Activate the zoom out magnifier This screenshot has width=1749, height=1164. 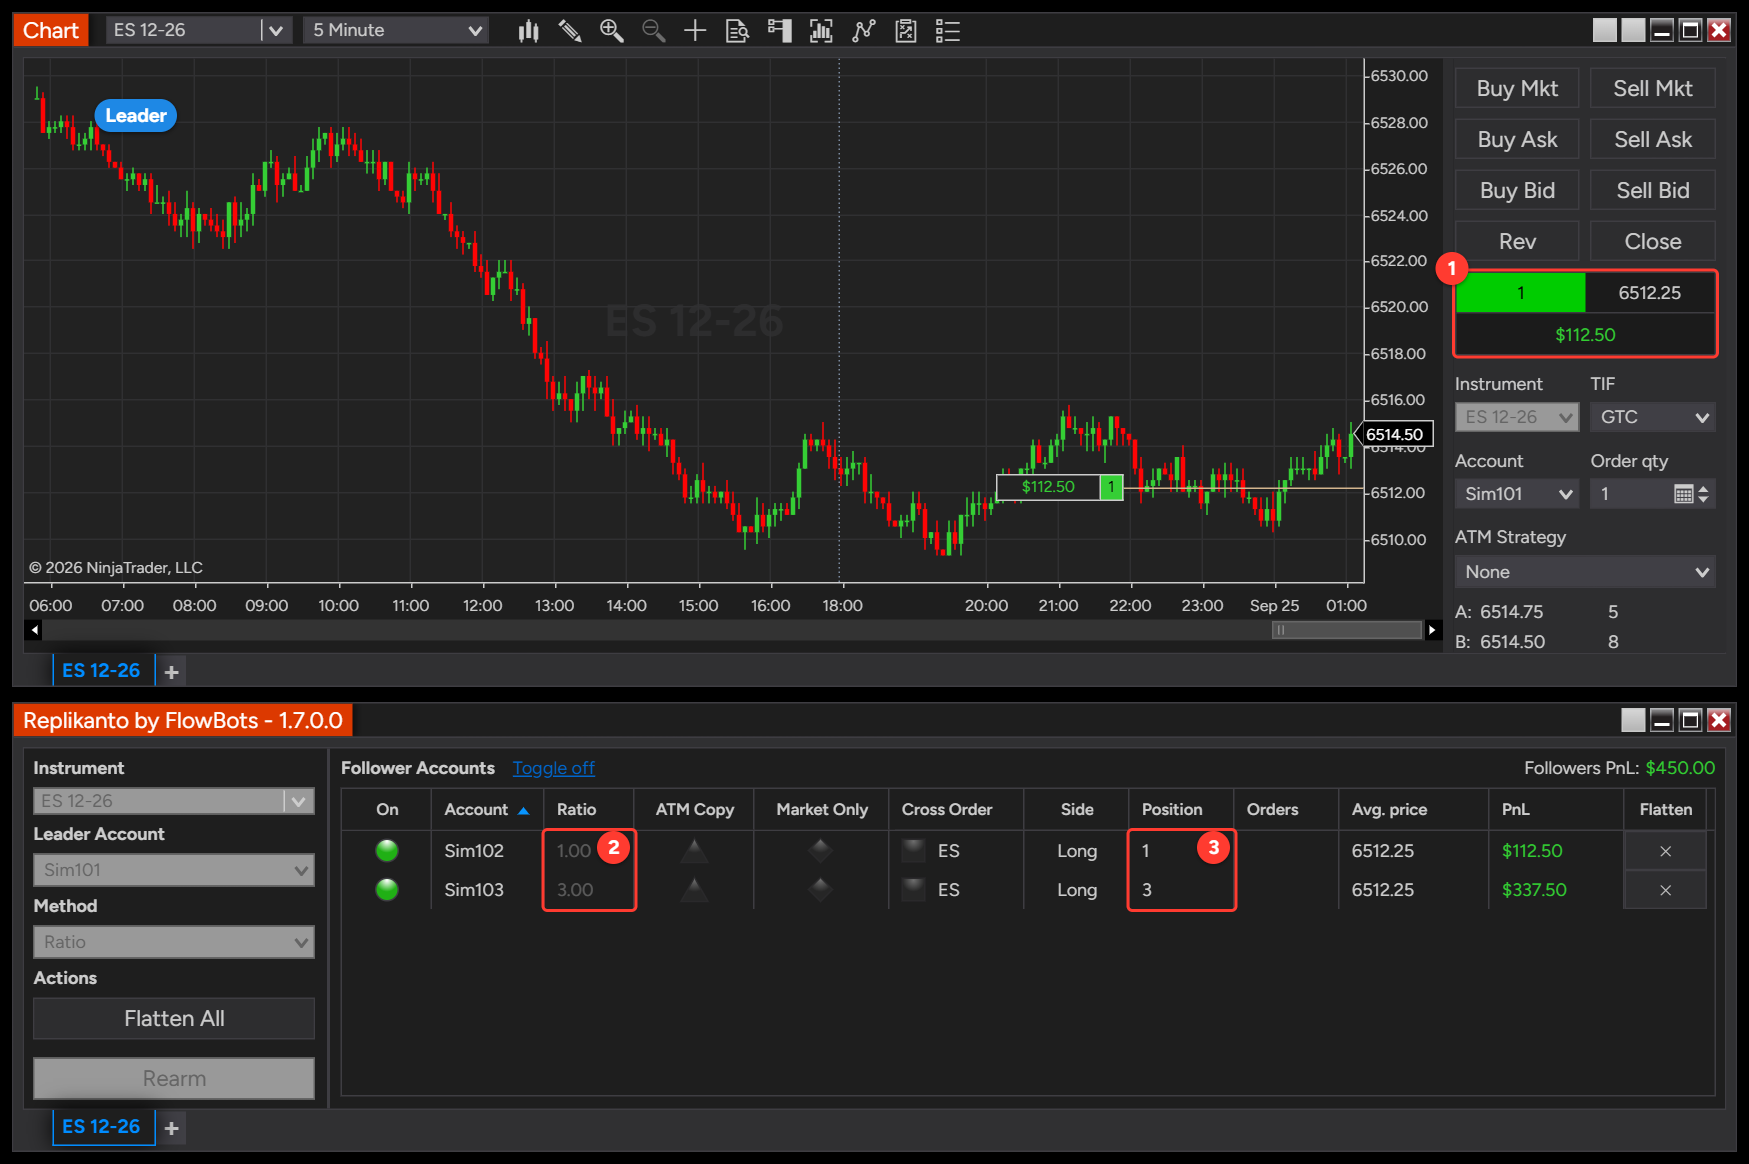click(x=653, y=31)
